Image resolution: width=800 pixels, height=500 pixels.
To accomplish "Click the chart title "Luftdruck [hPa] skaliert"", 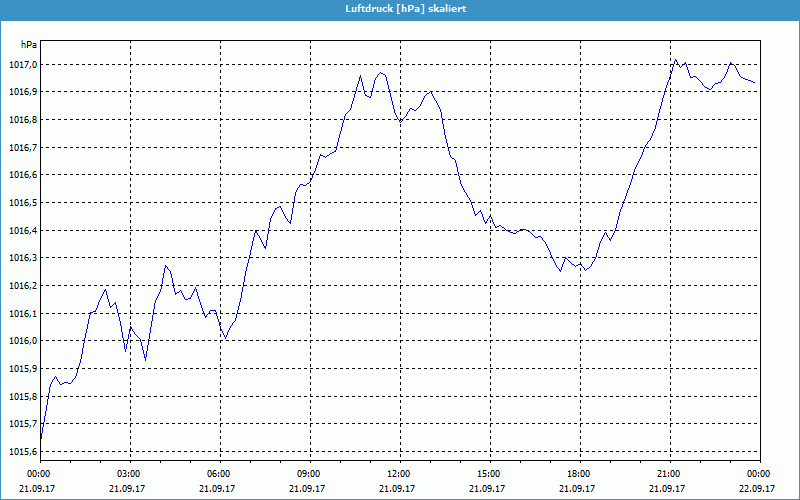I will click(x=399, y=8).
